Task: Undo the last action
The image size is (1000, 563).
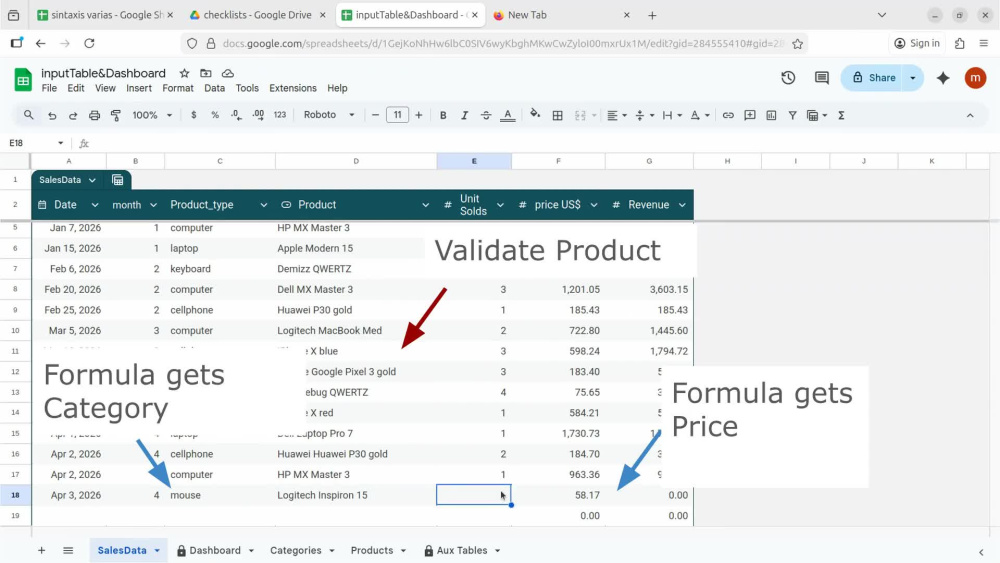Action: (52, 115)
